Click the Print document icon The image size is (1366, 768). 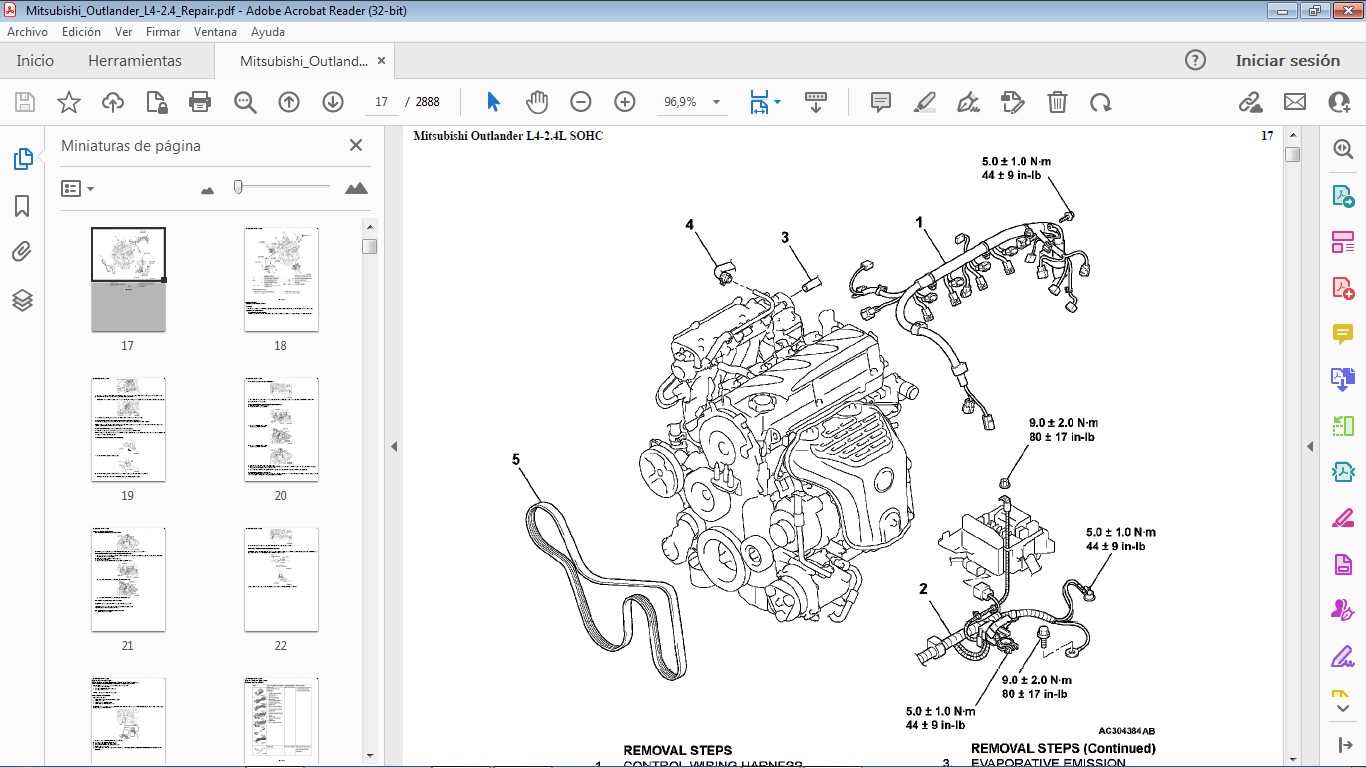tap(200, 102)
